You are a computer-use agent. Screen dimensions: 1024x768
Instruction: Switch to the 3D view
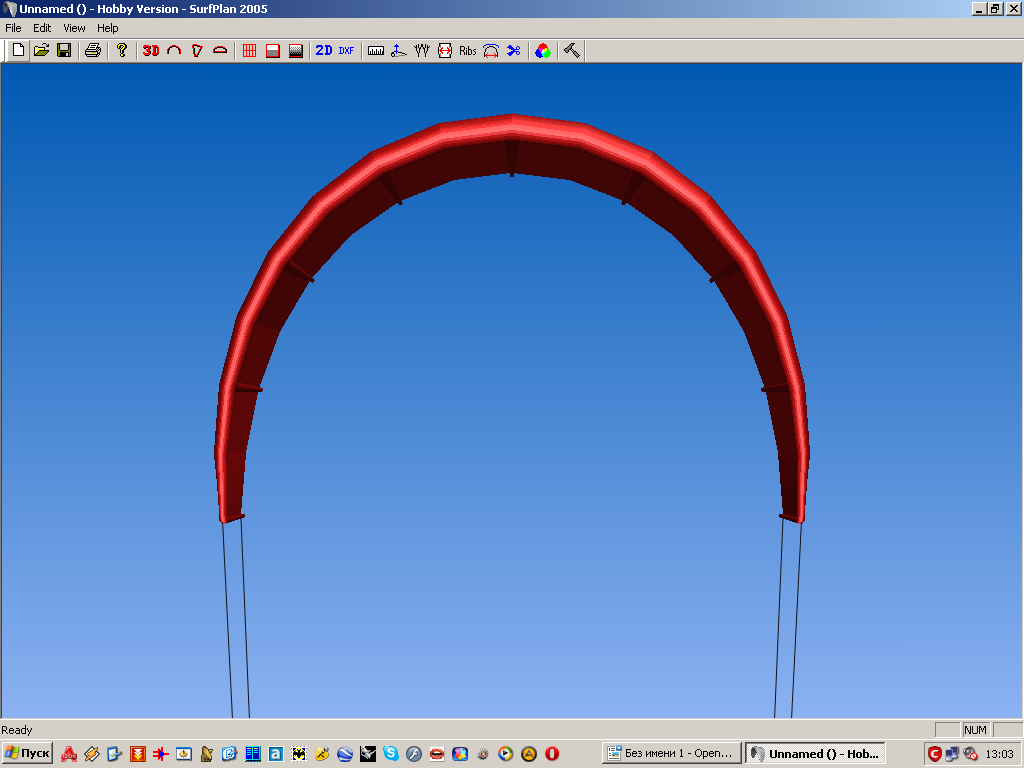coord(151,50)
